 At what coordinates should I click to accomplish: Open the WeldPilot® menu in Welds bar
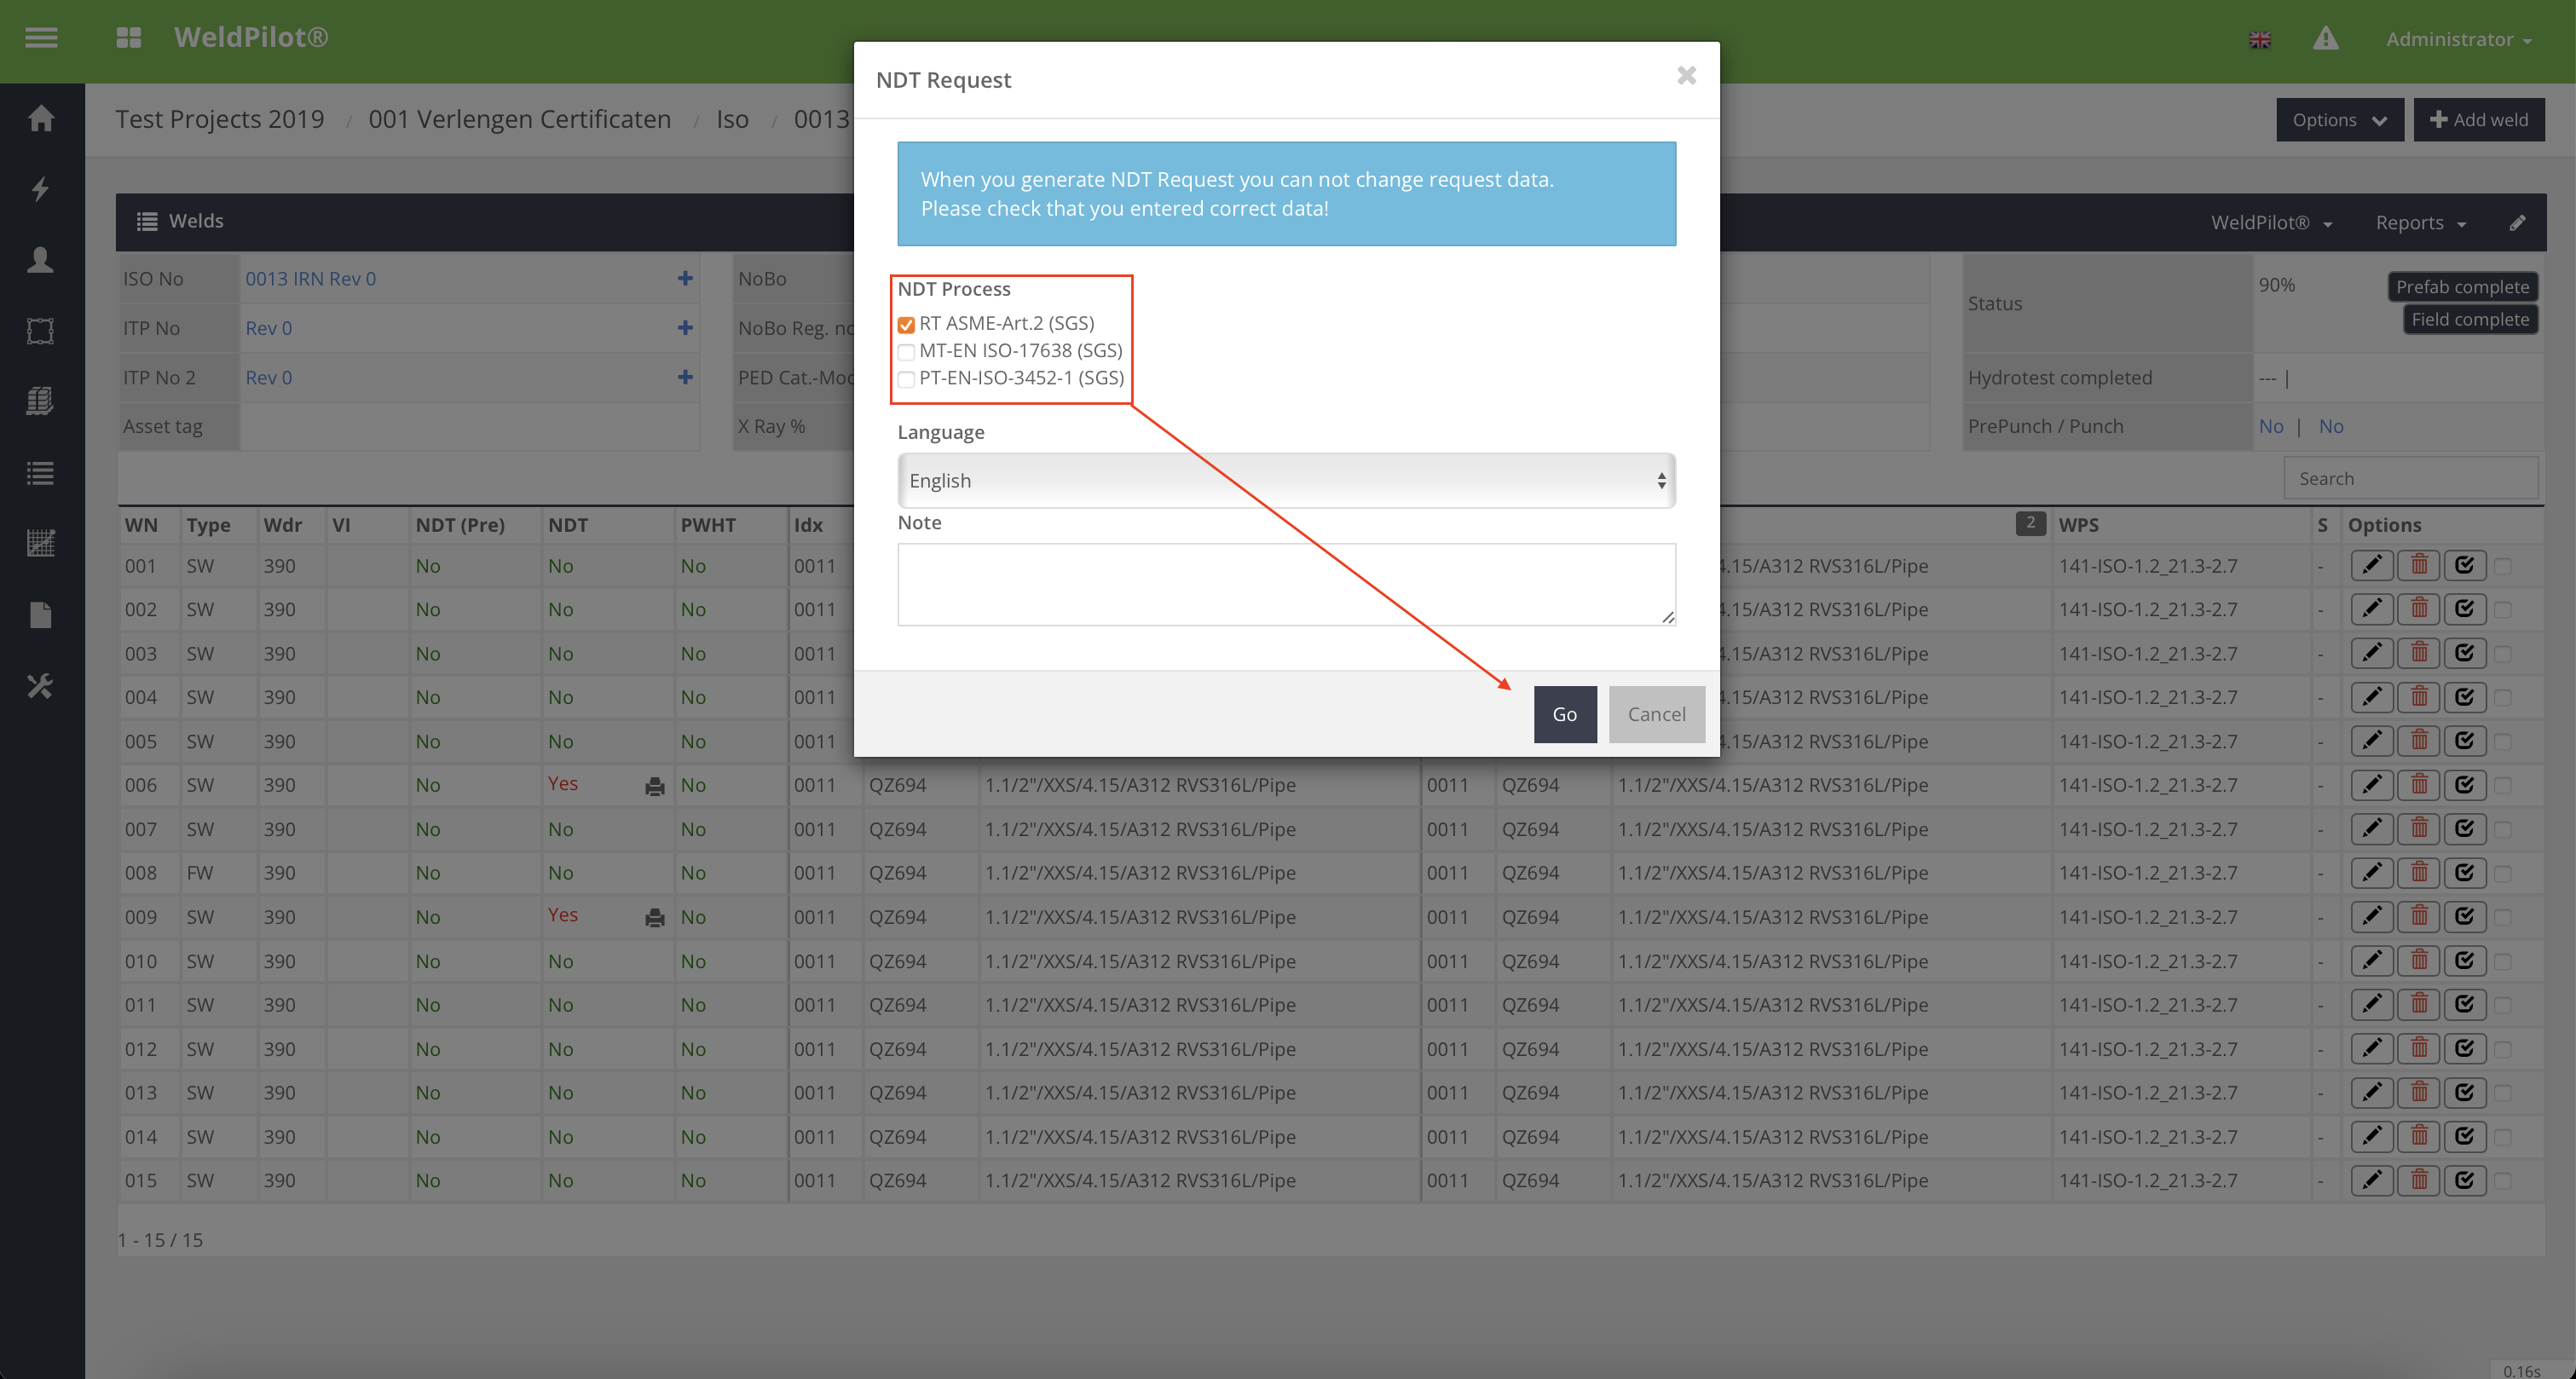coord(2270,223)
